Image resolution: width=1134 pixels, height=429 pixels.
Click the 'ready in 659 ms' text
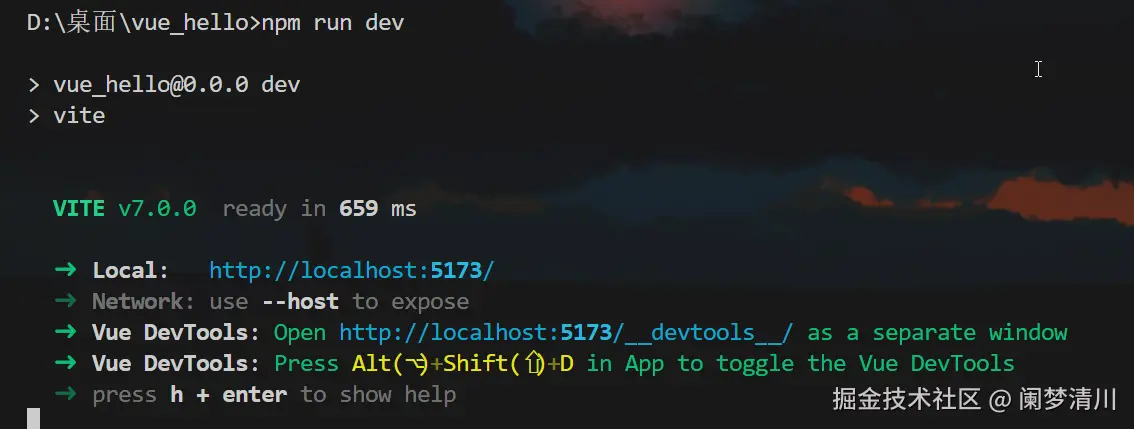click(x=319, y=209)
